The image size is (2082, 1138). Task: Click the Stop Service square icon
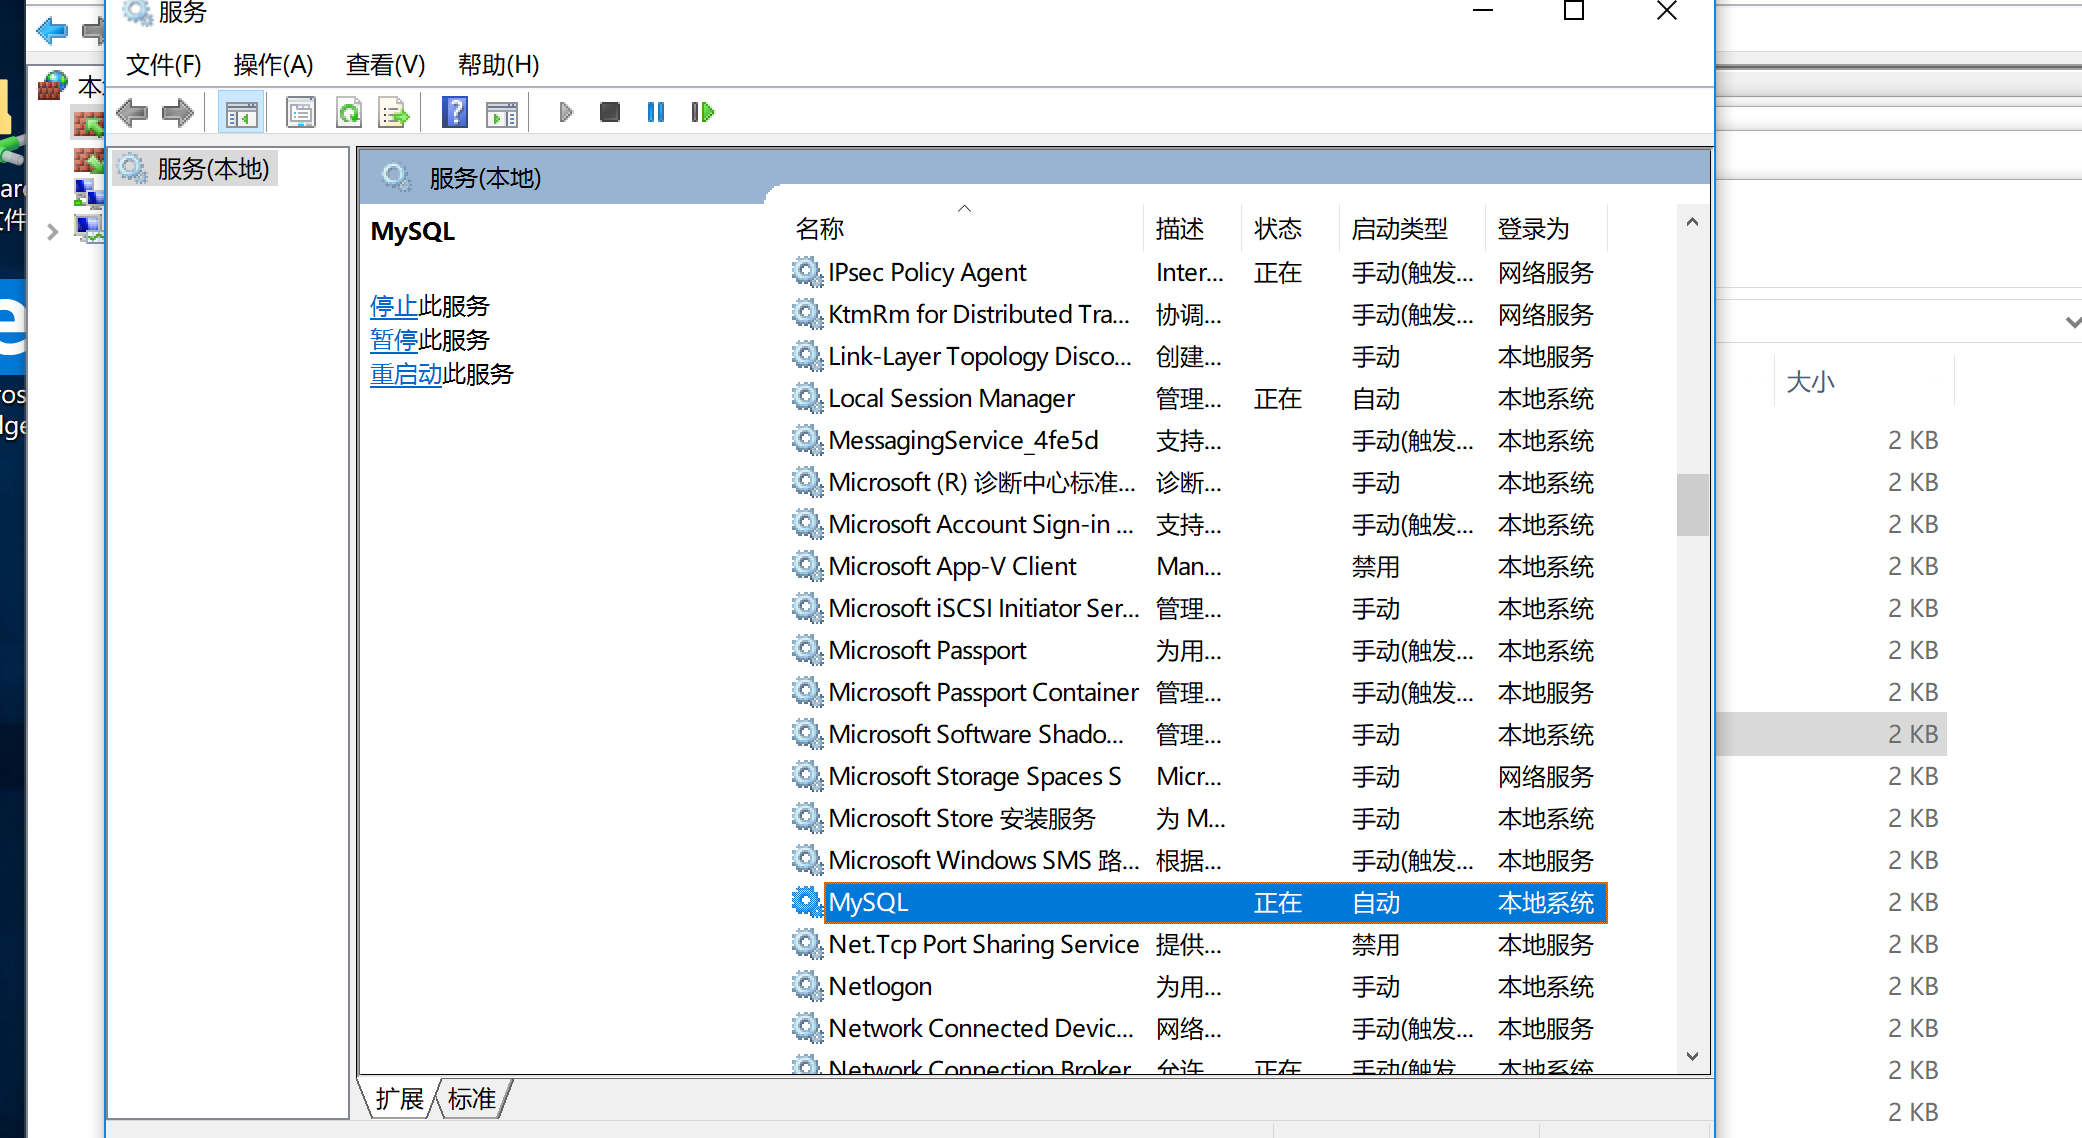[609, 112]
